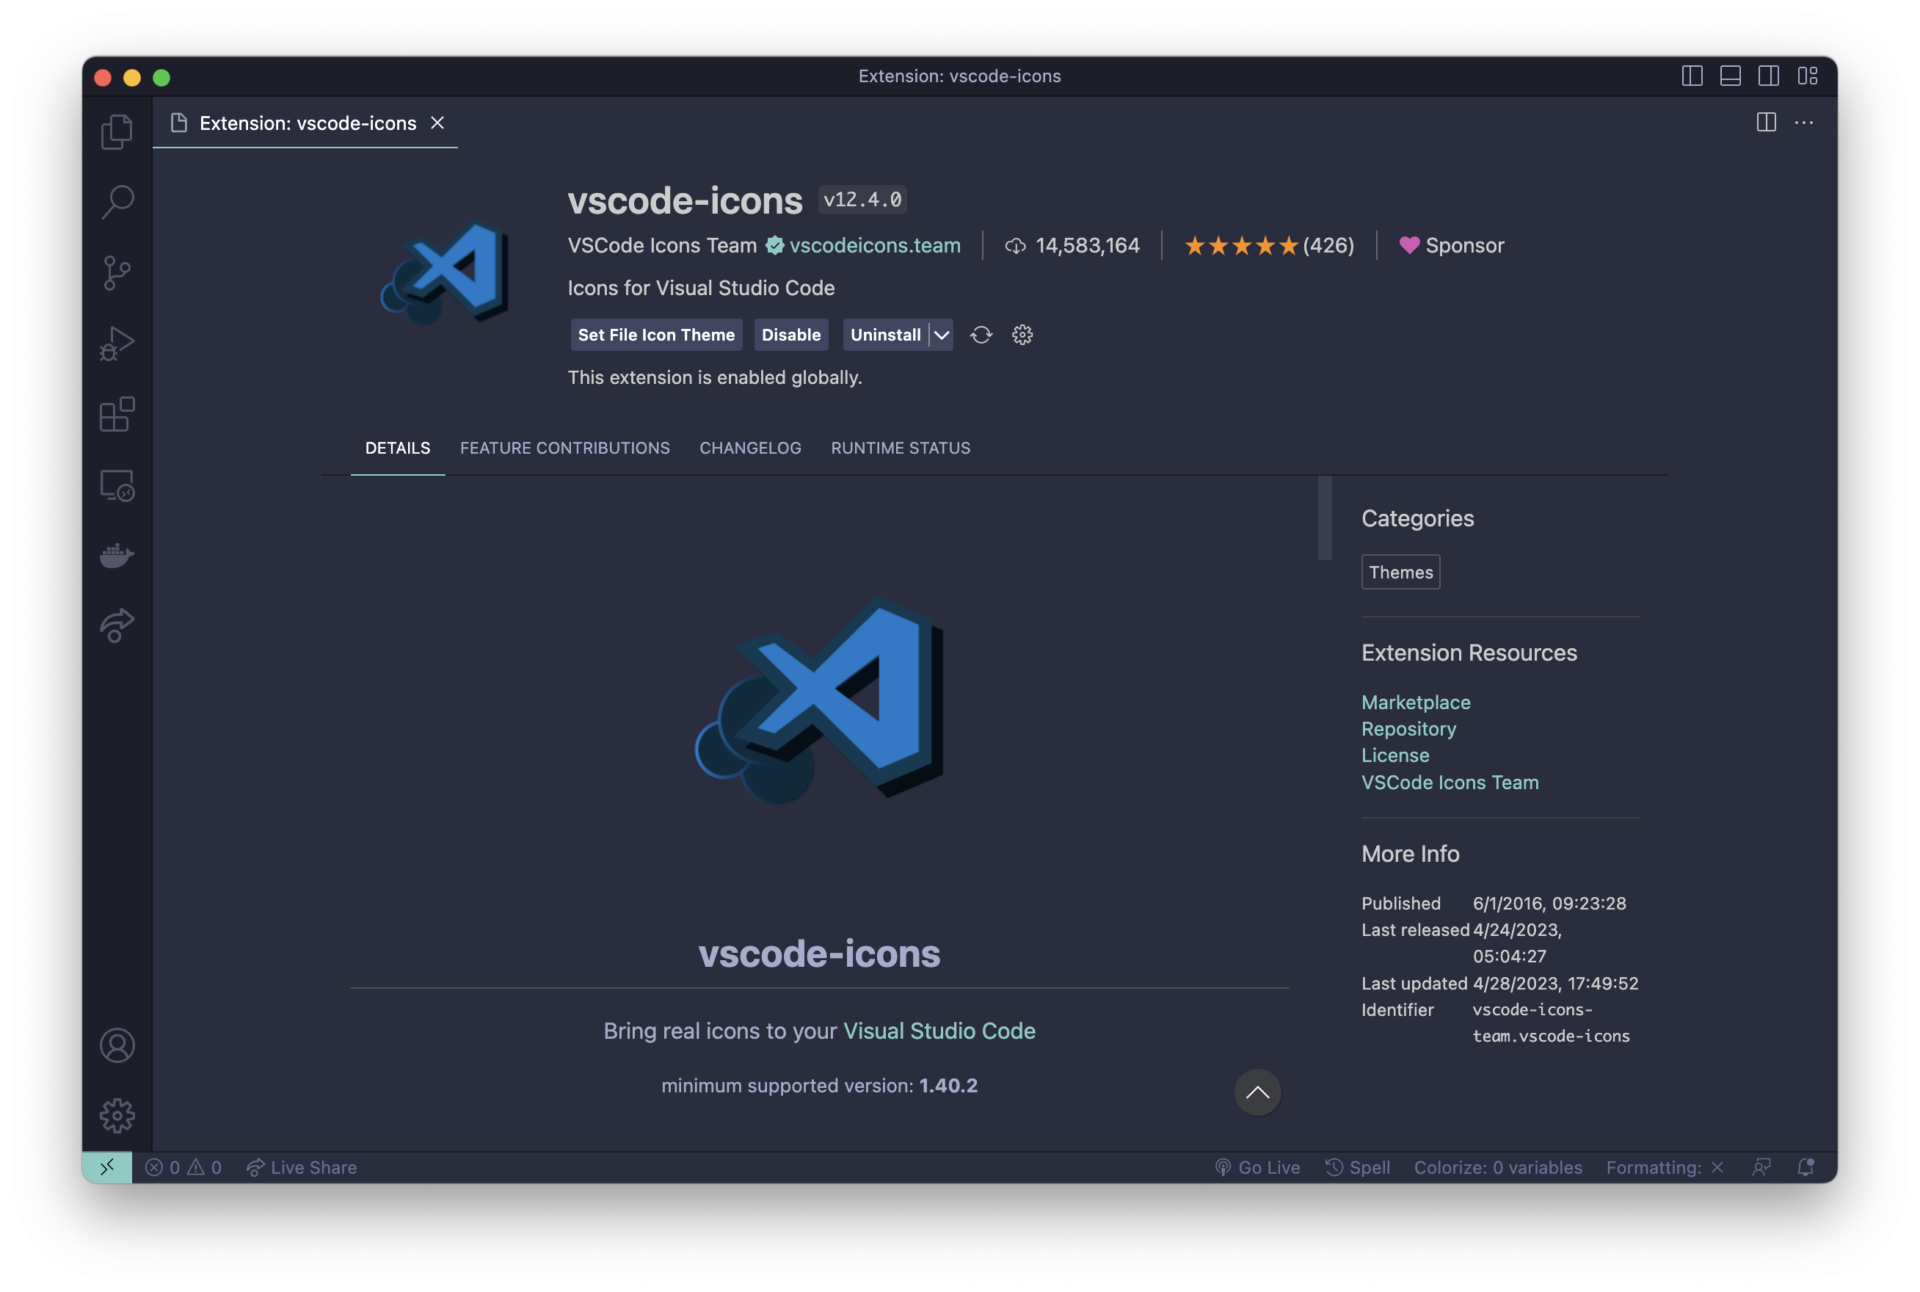Click the Sponsor heart link
Viewport: 1920px width, 1292px height.
coord(1451,245)
